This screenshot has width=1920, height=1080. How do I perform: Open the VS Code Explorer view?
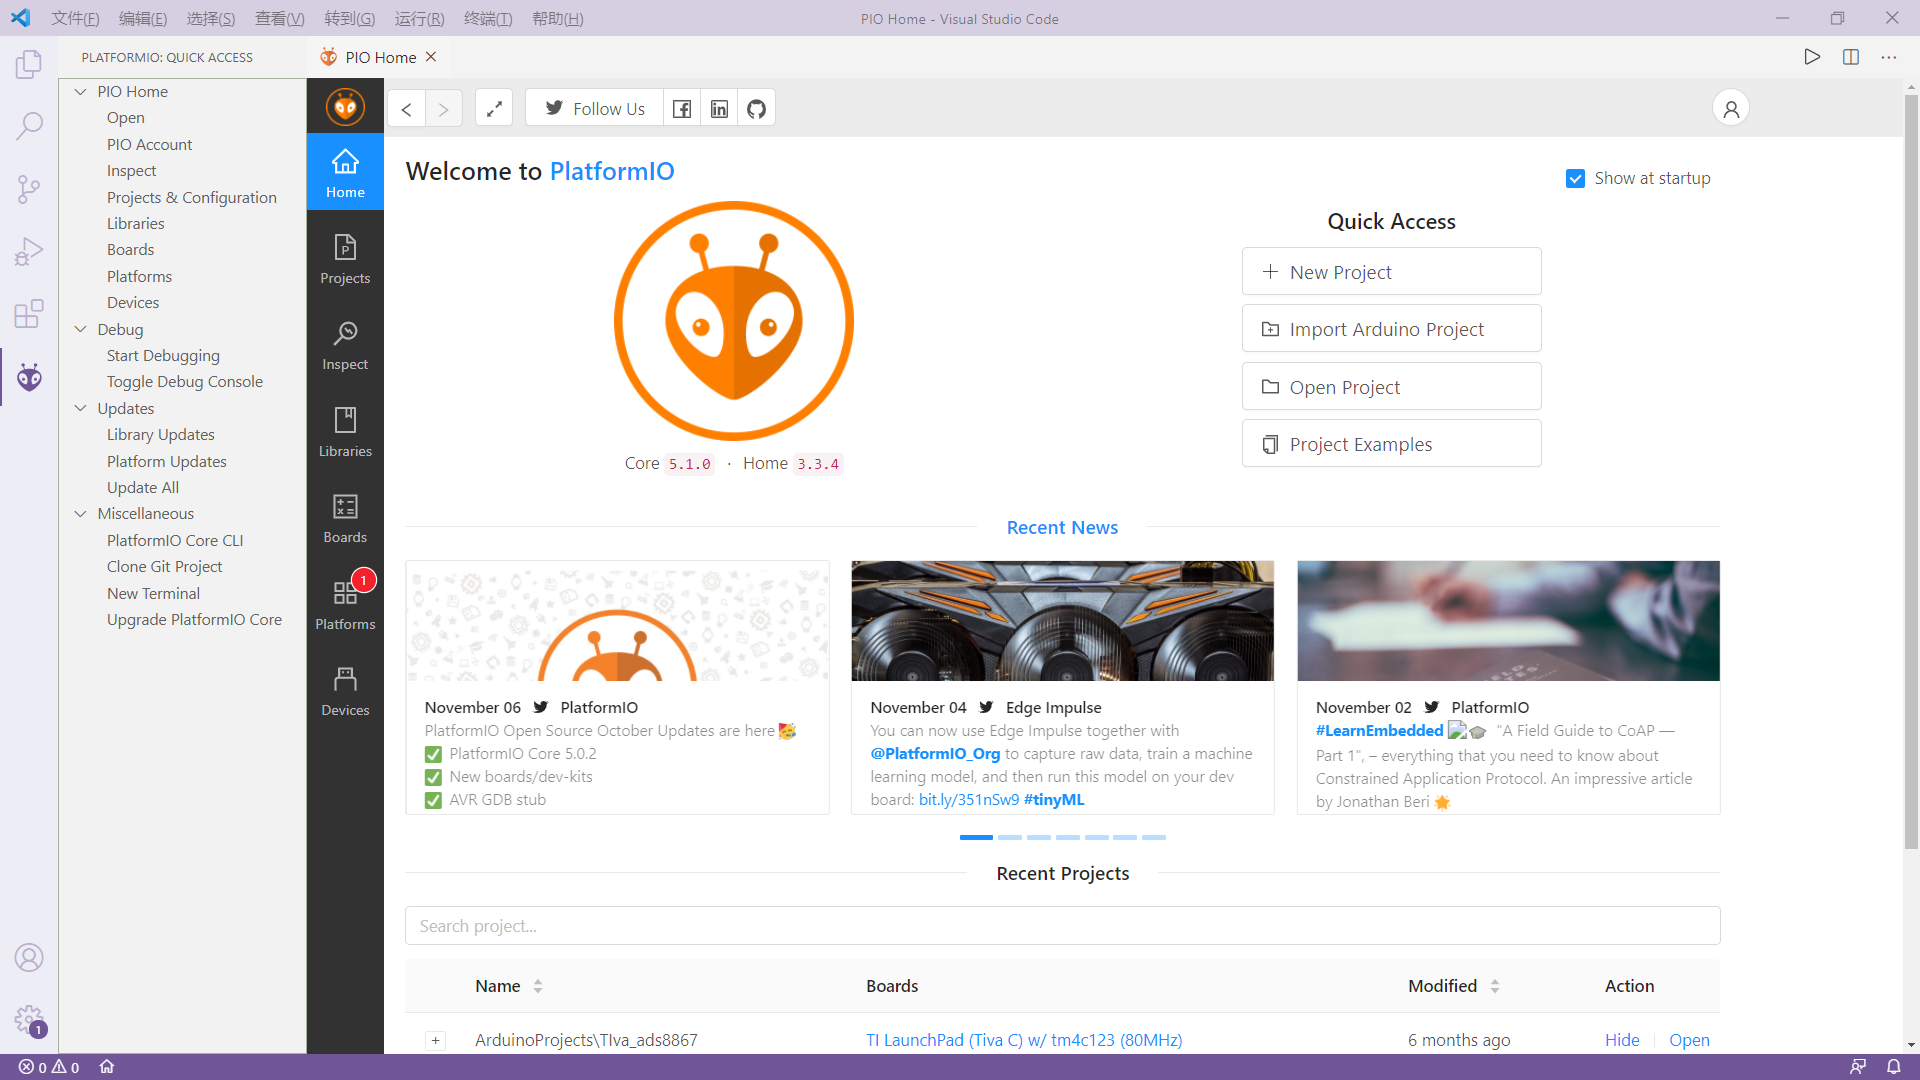(x=29, y=65)
